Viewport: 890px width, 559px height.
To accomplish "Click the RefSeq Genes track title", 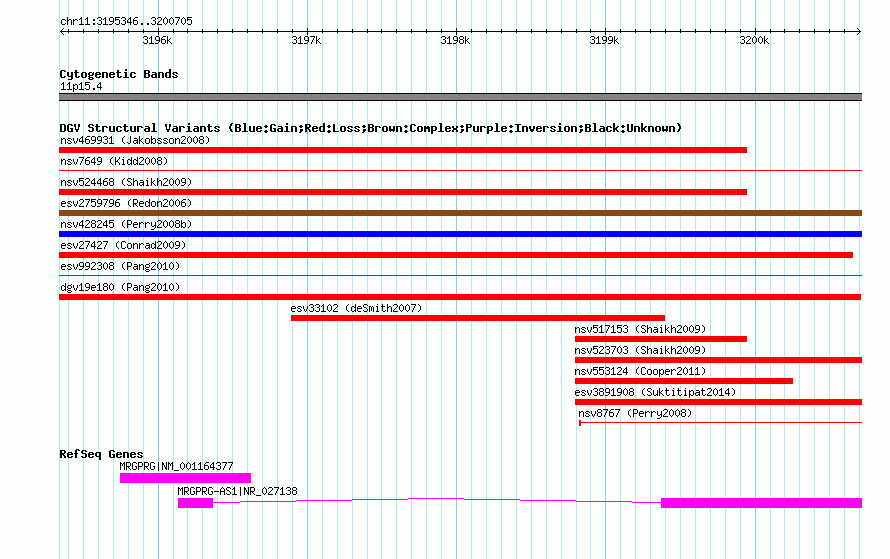I will point(101,454).
